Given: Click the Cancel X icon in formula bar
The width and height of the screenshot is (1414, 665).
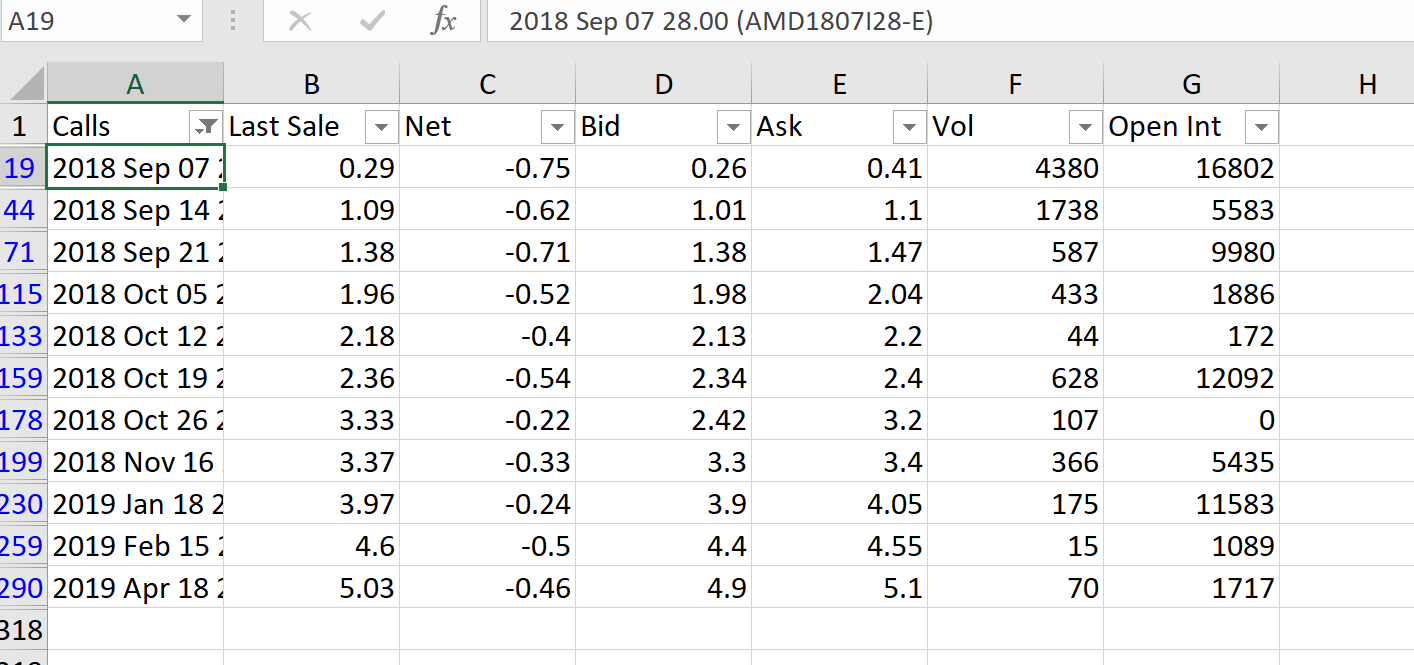Looking at the screenshot, I should coord(299,21).
